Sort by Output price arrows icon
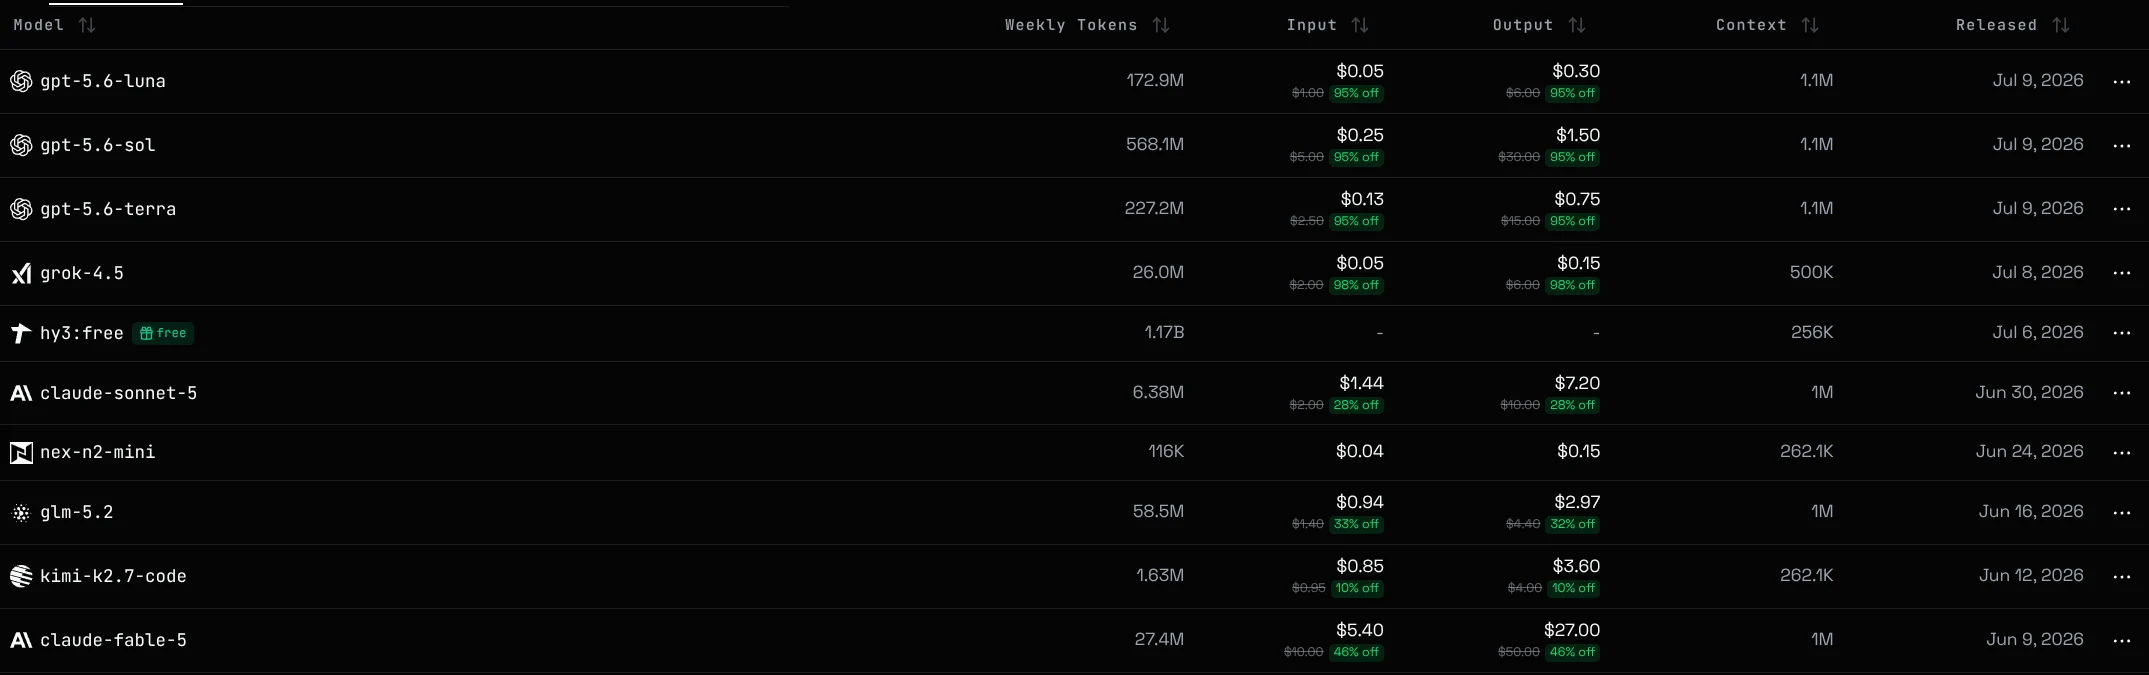The width and height of the screenshot is (2149, 675). point(1577,25)
